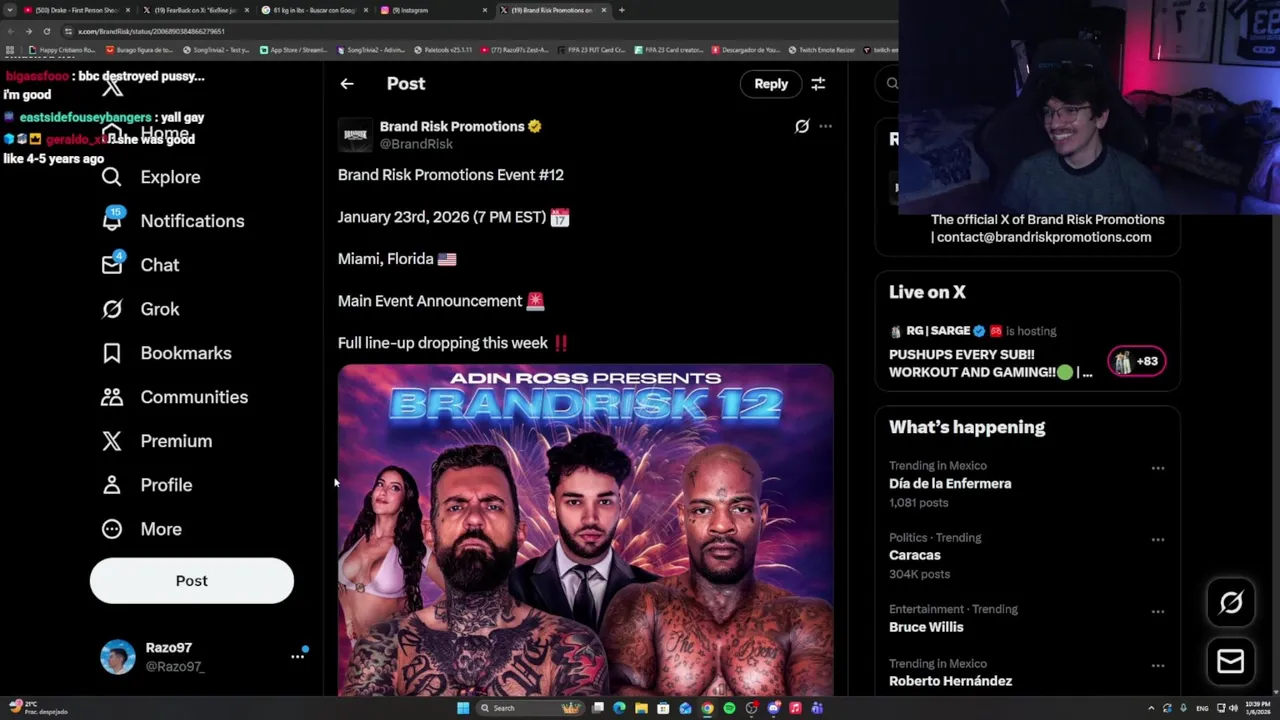Open Spotify from the taskbar

point(729,708)
